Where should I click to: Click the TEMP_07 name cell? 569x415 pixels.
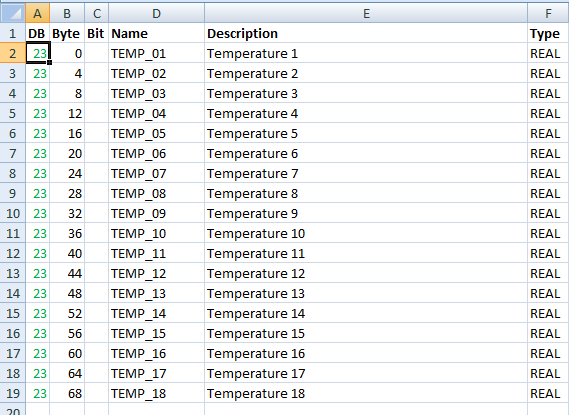pyautogui.click(x=156, y=173)
